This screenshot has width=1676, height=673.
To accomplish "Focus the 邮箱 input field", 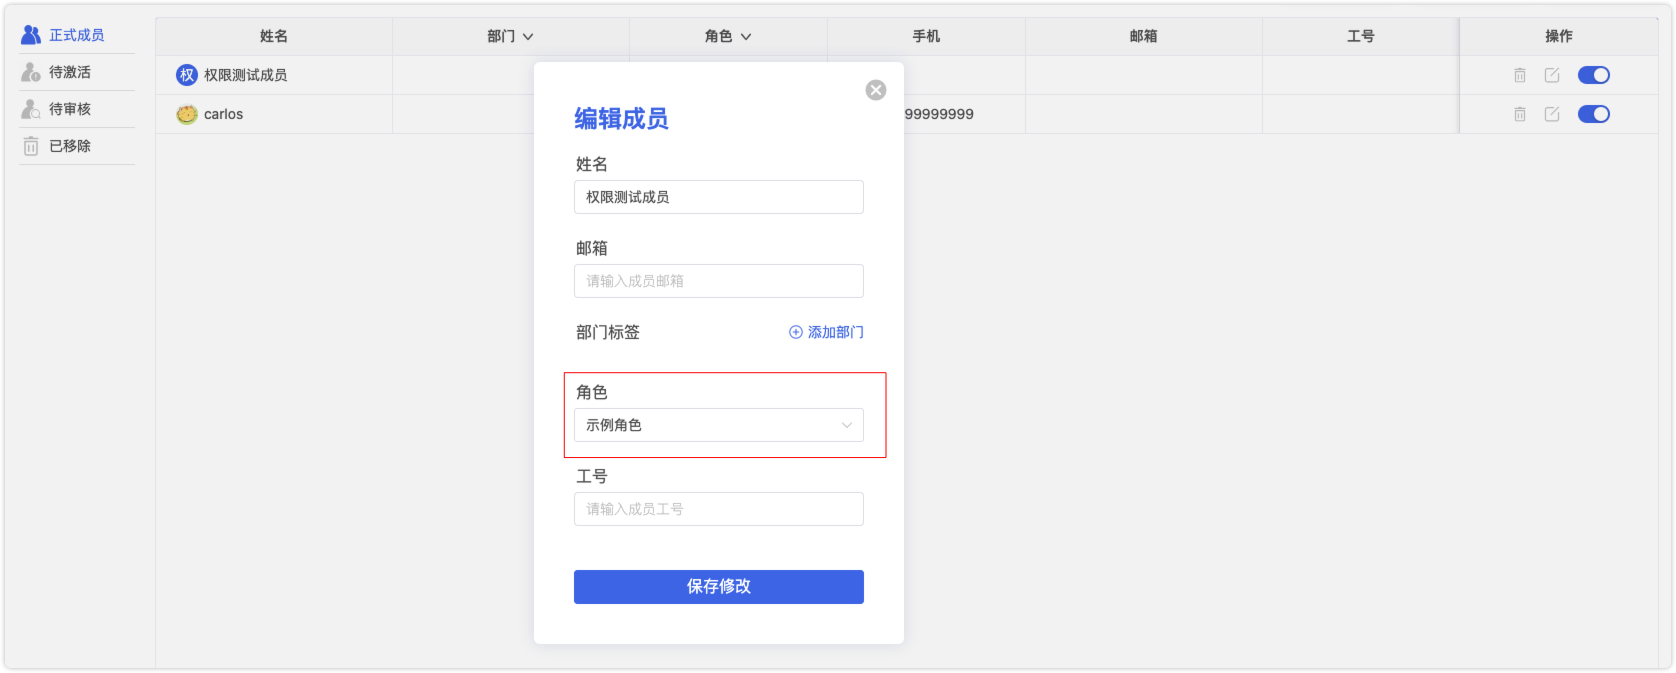I will [x=719, y=281].
